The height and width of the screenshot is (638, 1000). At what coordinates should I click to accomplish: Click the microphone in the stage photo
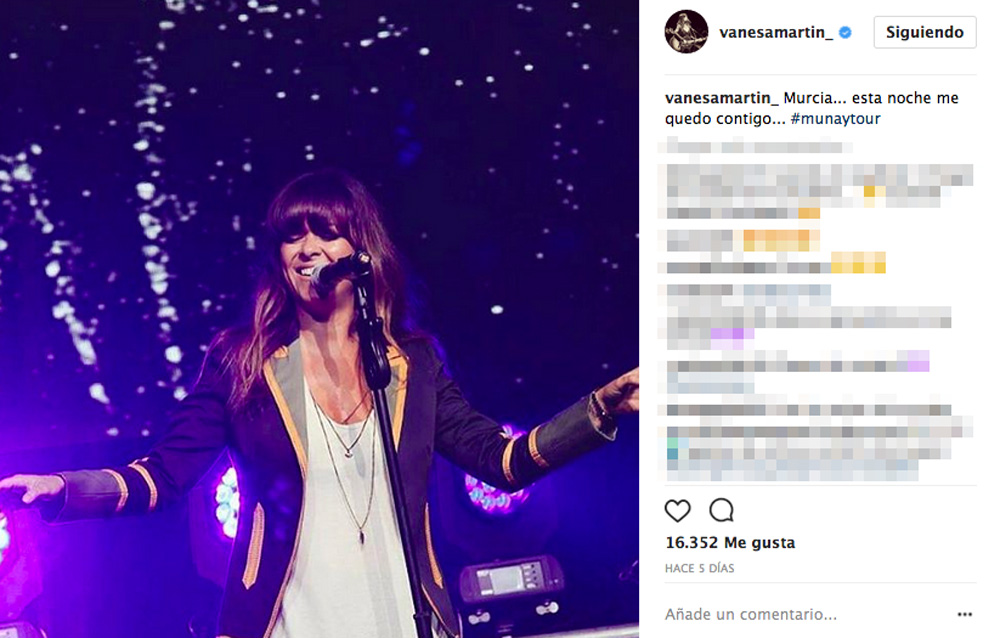pos(341,269)
